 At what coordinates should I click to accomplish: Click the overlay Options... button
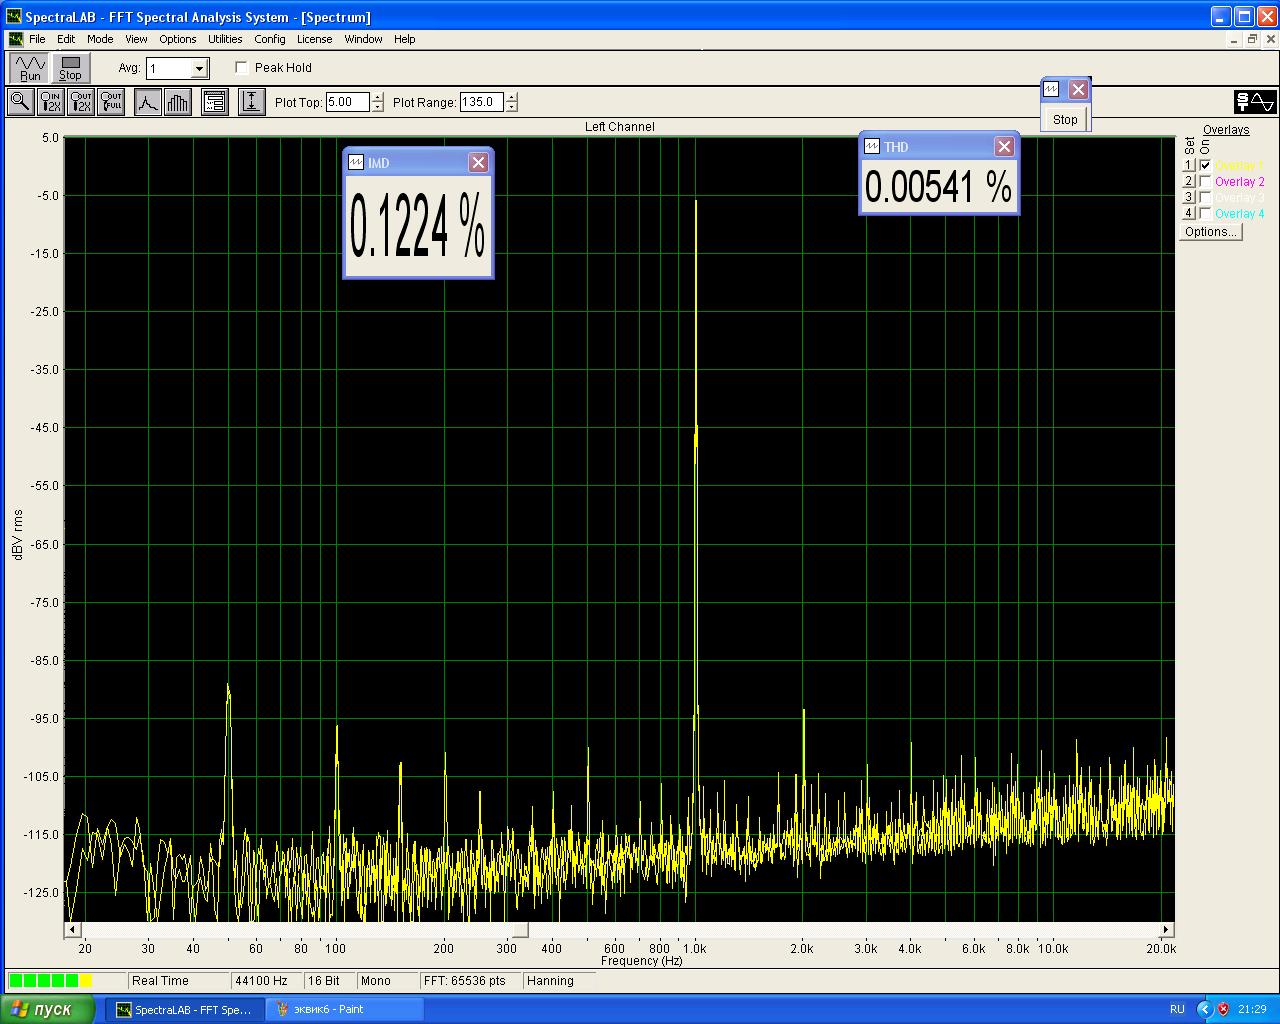point(1210,232)
